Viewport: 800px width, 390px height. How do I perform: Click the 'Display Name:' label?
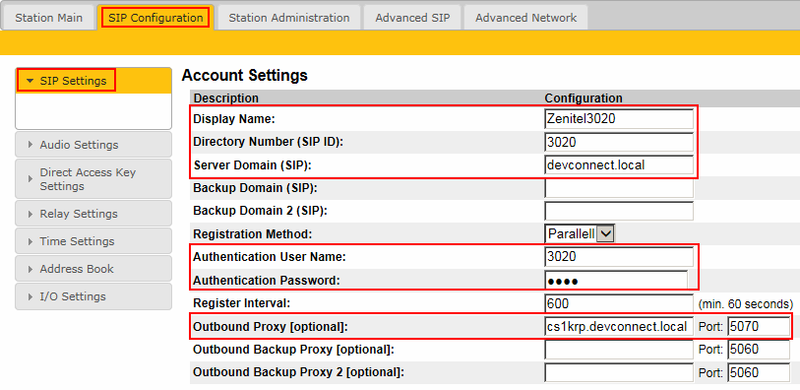[234, 119]
